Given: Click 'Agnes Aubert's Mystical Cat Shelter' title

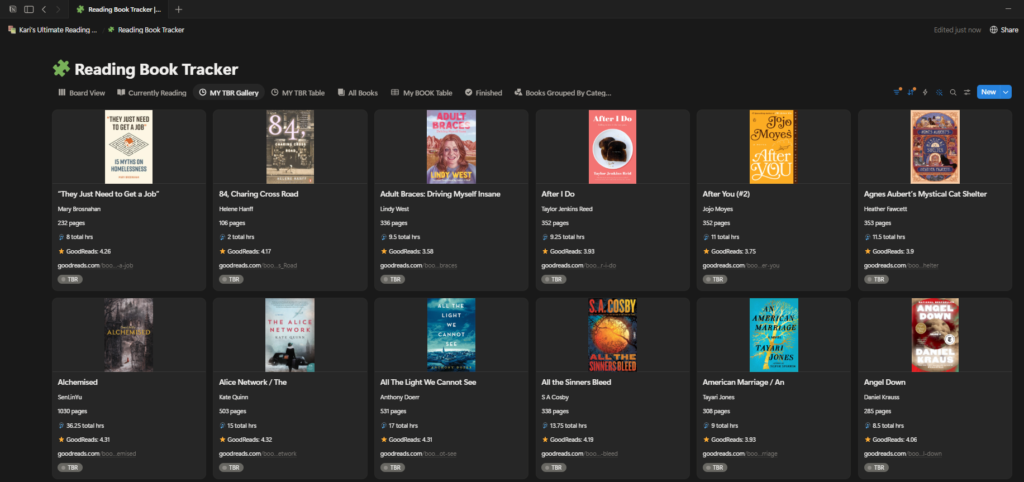Looking at the screenshot, I should [x=925, y=194].
